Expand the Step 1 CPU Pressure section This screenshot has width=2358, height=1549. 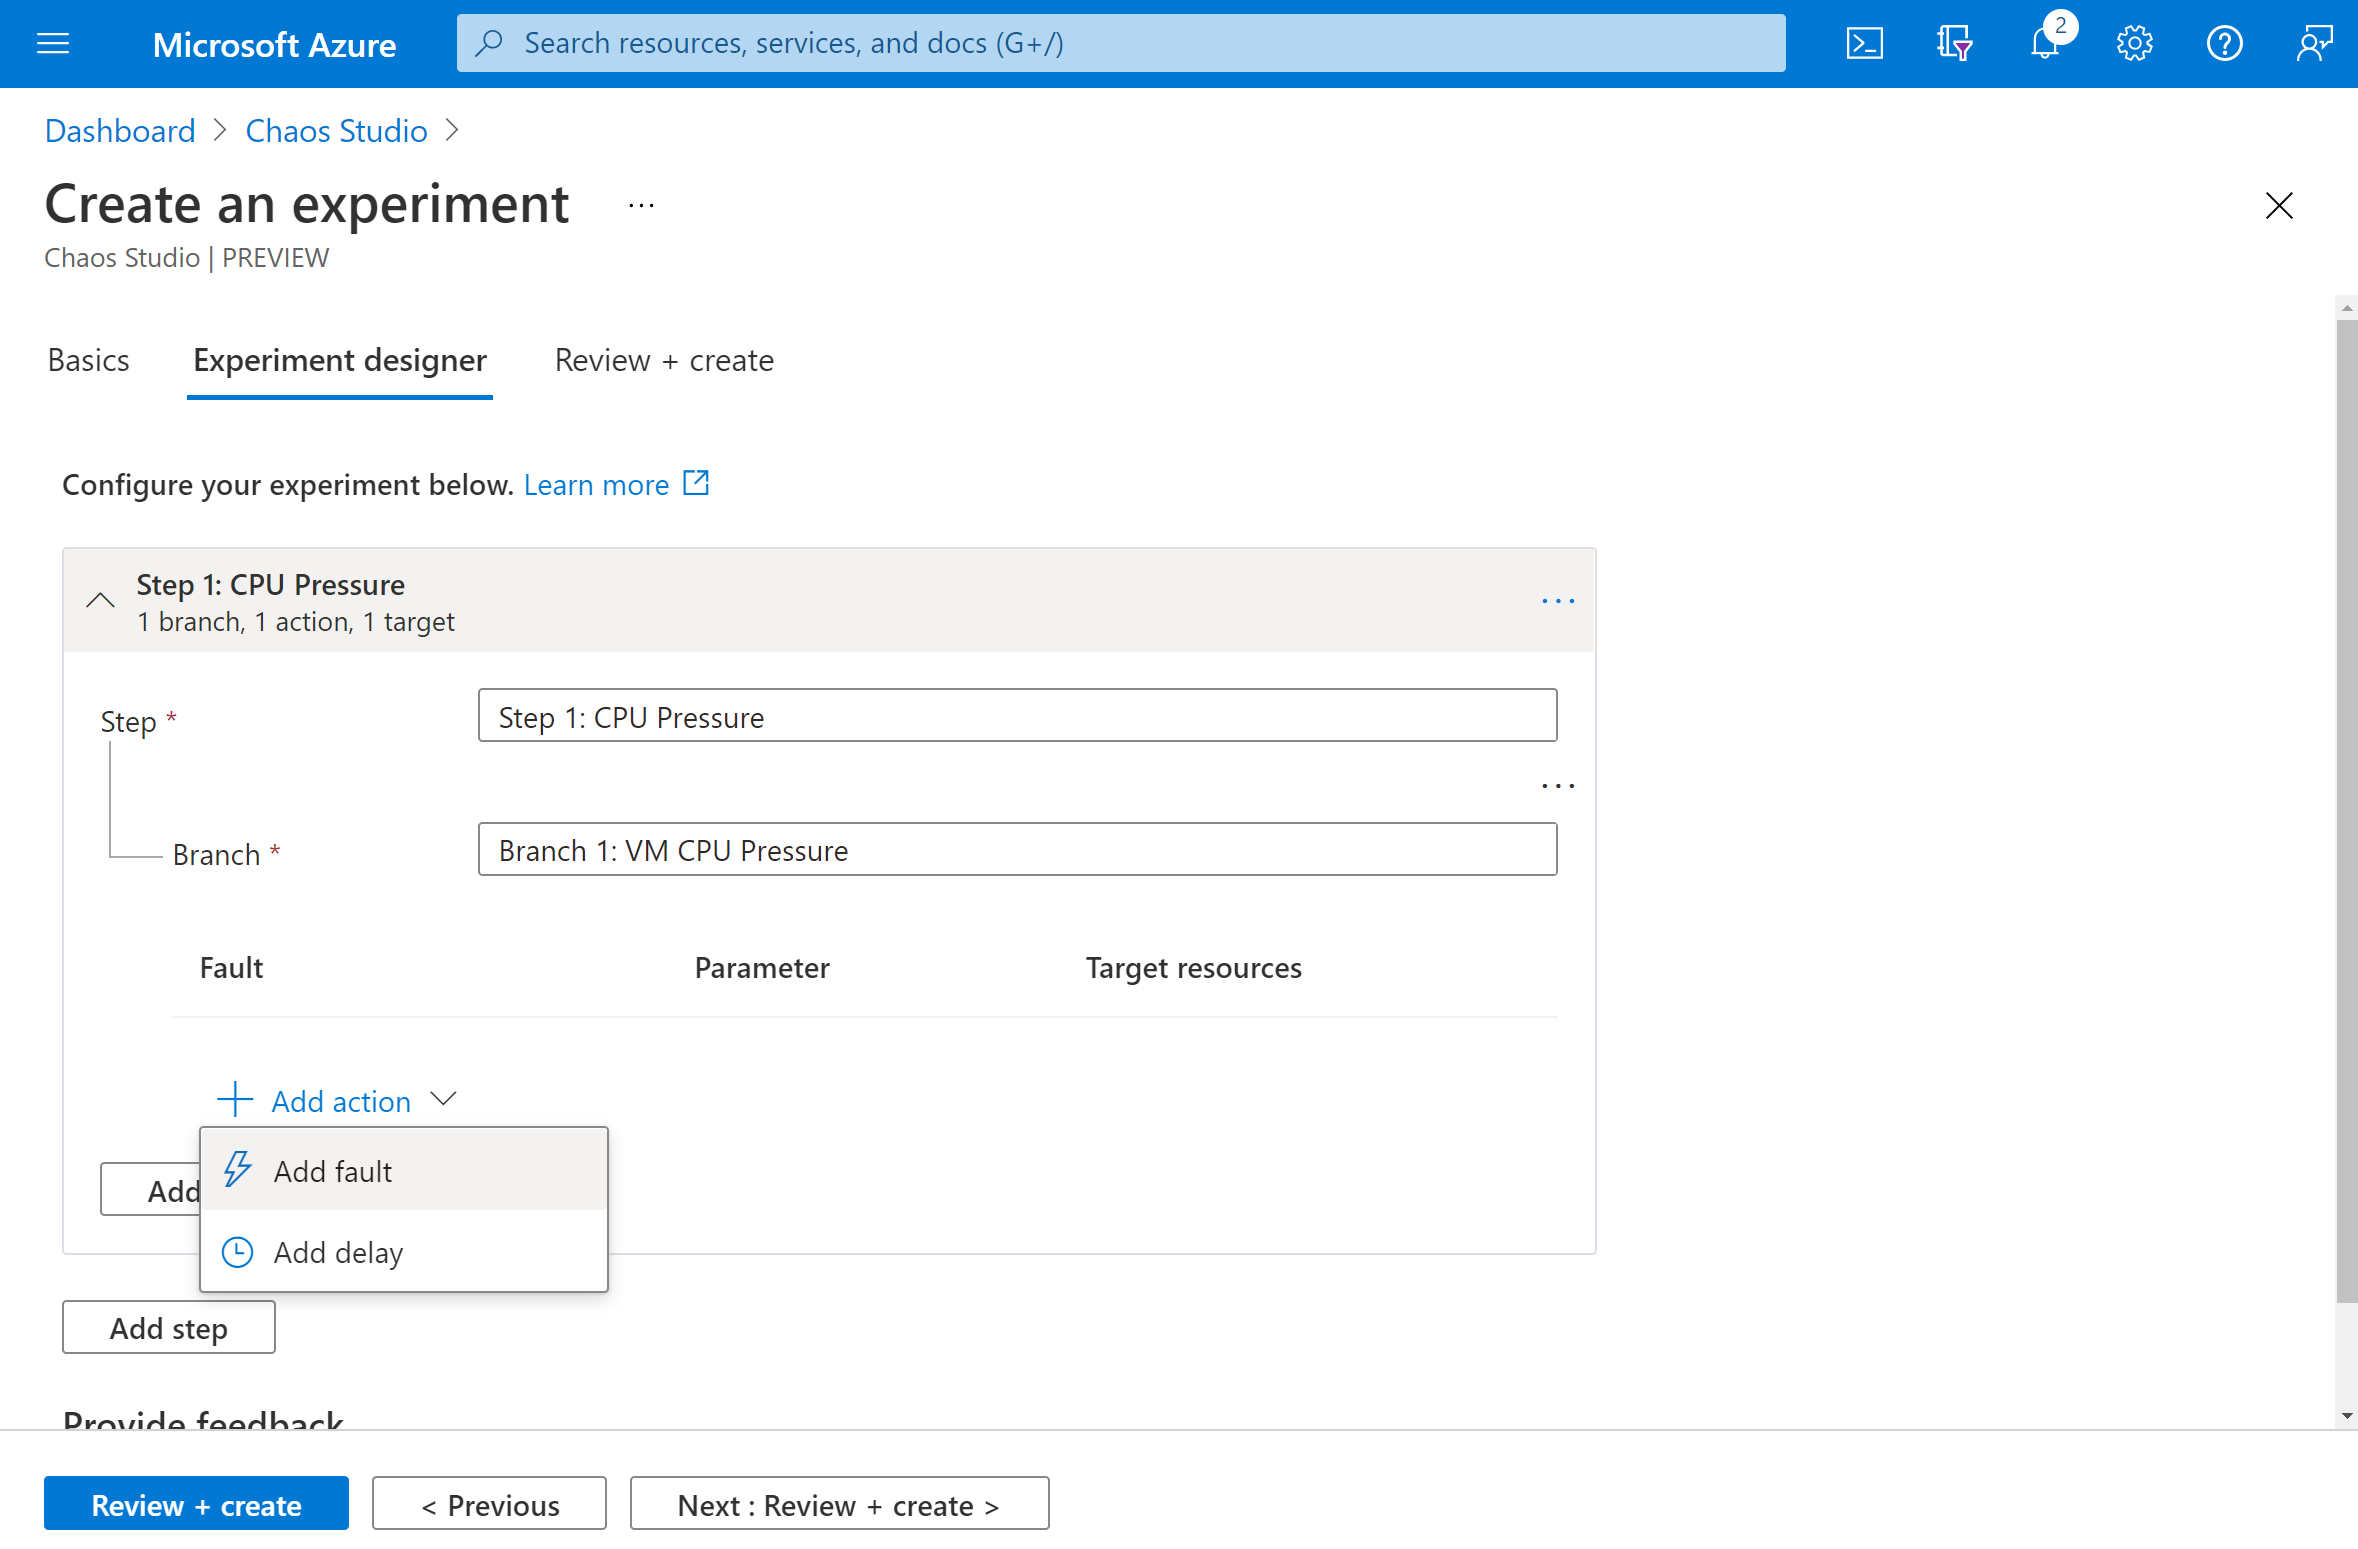pos(99,598)
